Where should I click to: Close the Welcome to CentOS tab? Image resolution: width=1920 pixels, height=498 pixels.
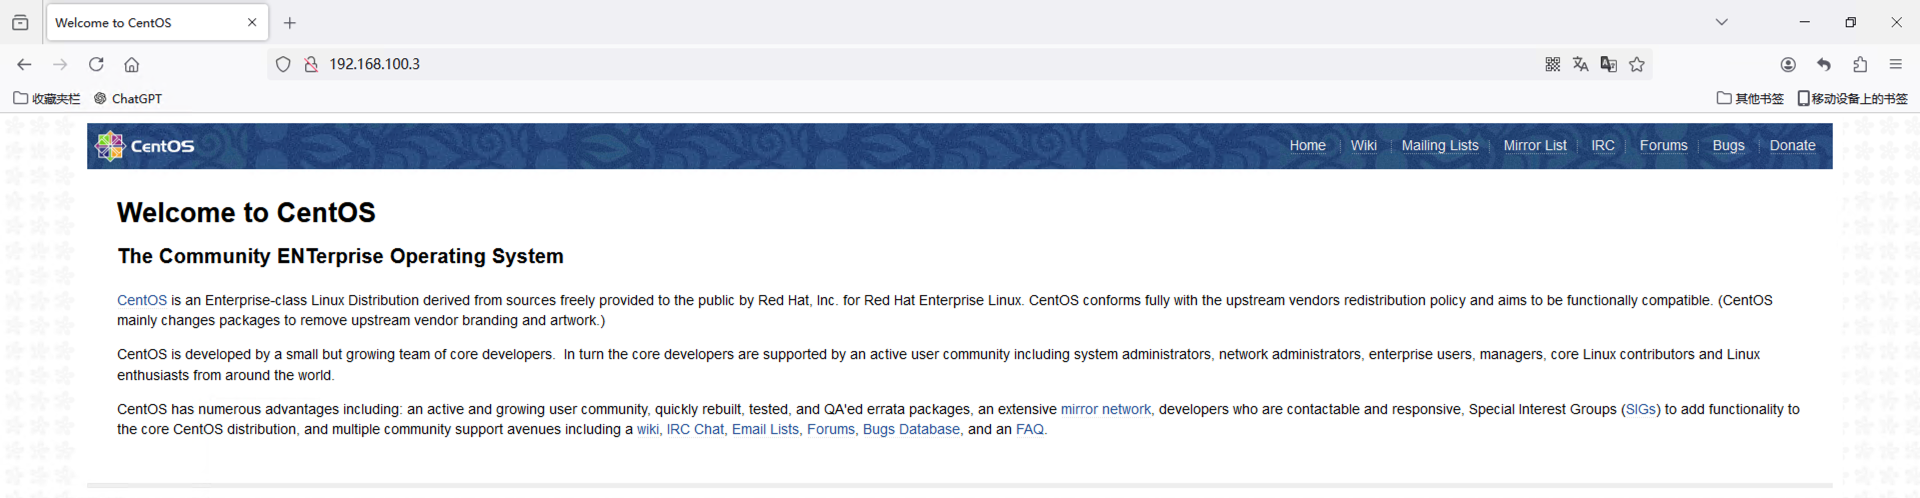tap(252, 22)
